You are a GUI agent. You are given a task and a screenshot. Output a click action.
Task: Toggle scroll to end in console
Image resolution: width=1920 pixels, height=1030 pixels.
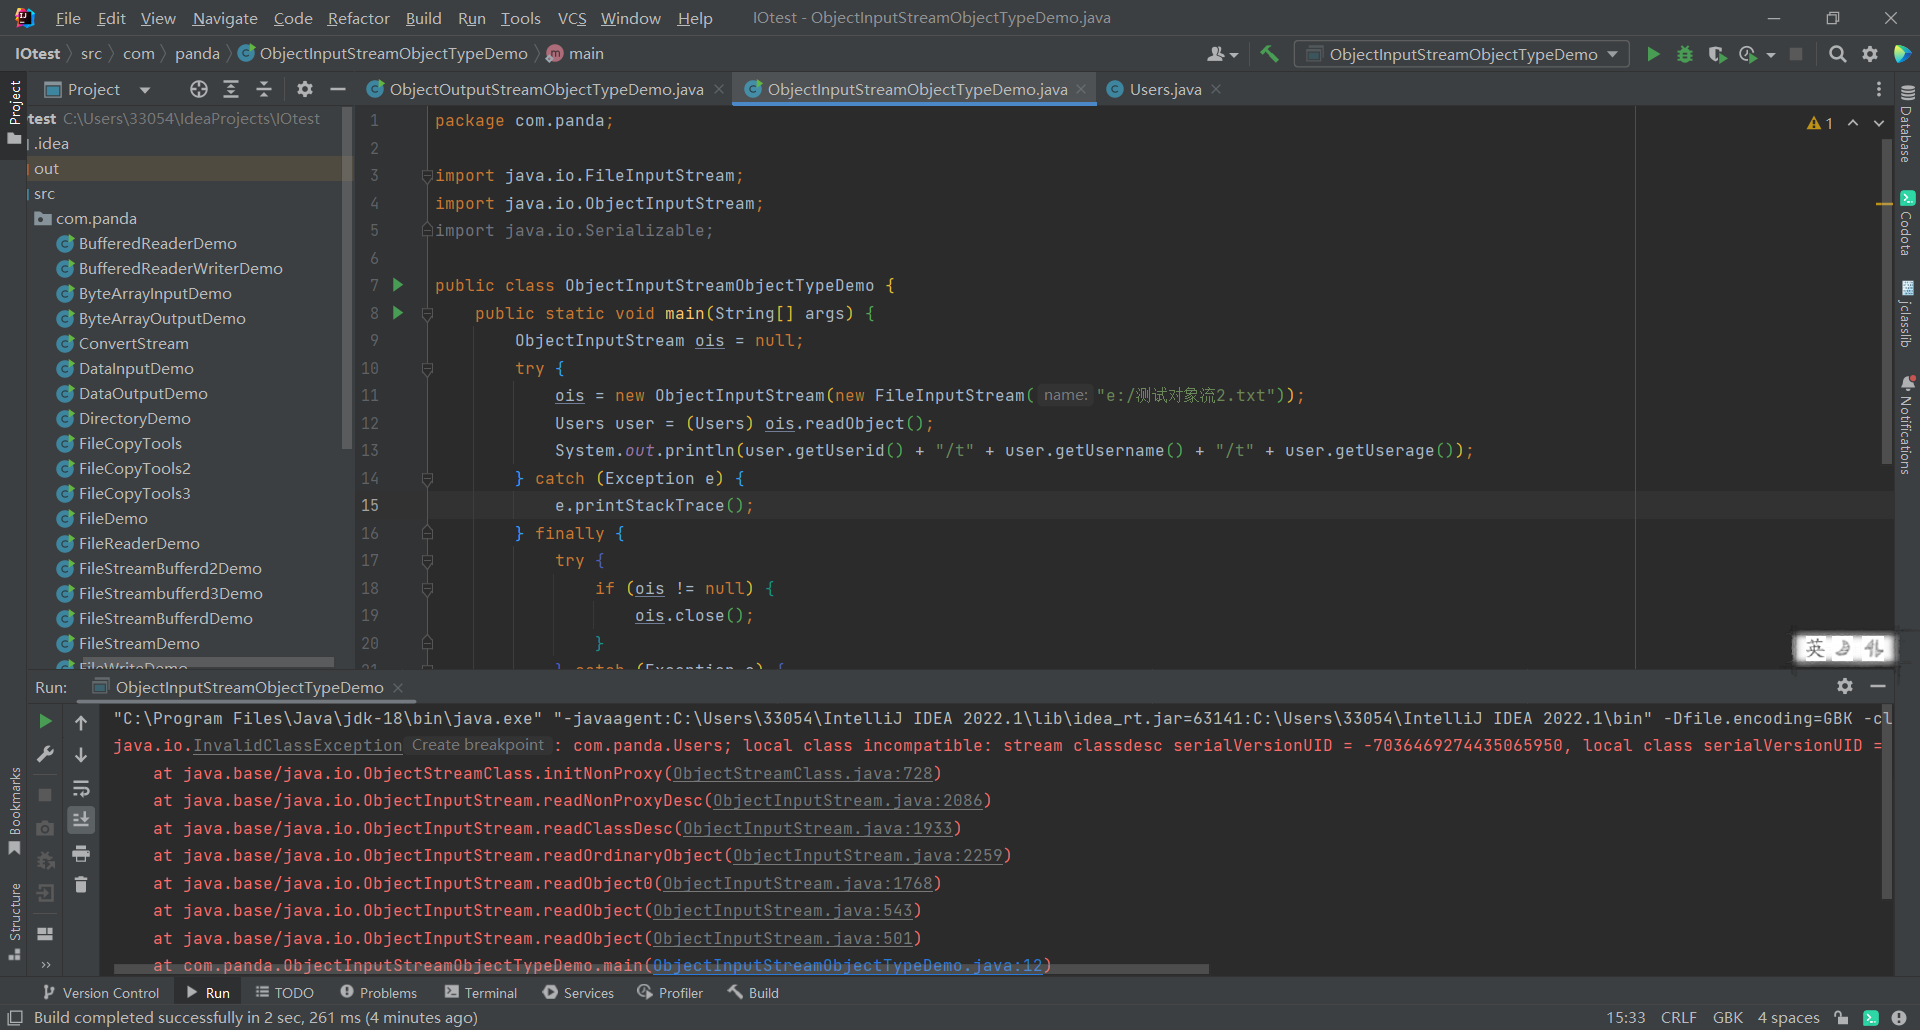tap(81, 820)
